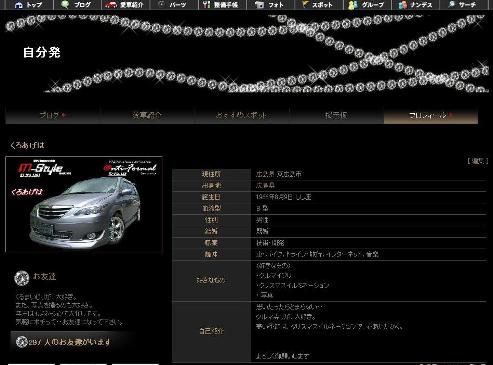Viewport: 493px width, 365px height.
Task: Switch to the ブログ tab
Action: [53, 116]
